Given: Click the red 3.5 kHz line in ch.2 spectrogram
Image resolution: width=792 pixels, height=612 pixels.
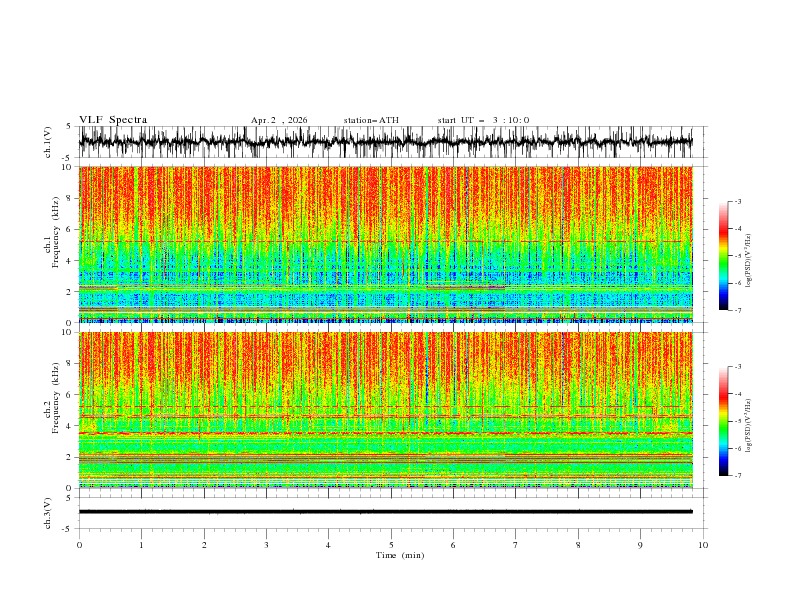Looking at the screenshot, I should 386,433.
